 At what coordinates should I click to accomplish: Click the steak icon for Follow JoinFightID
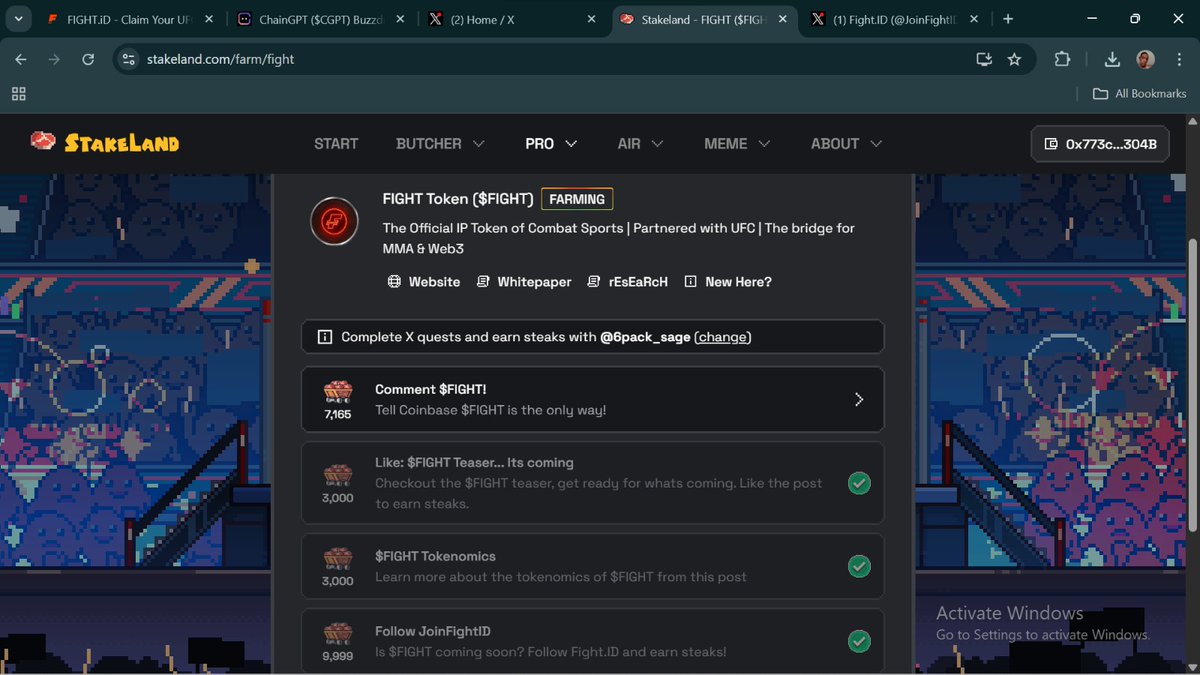pyautogui.click(x=338, y=633)
